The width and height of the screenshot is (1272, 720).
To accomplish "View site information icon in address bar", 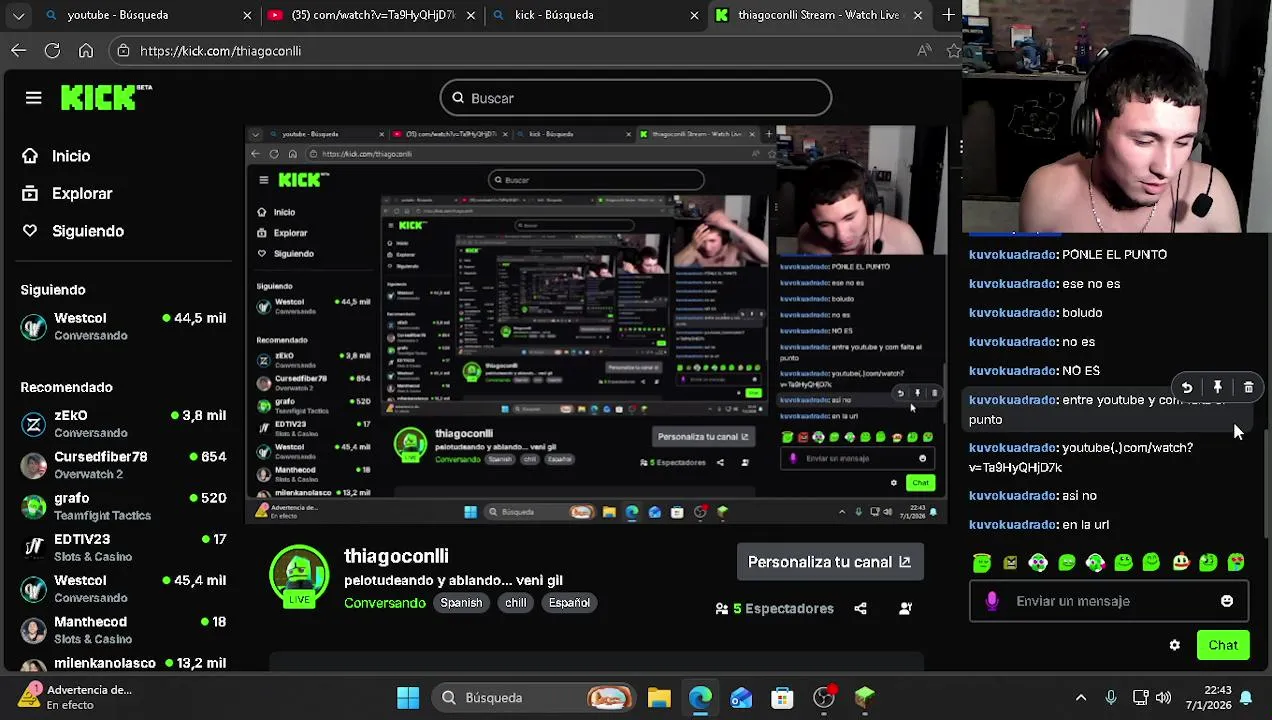I will [x=123, y=50].
